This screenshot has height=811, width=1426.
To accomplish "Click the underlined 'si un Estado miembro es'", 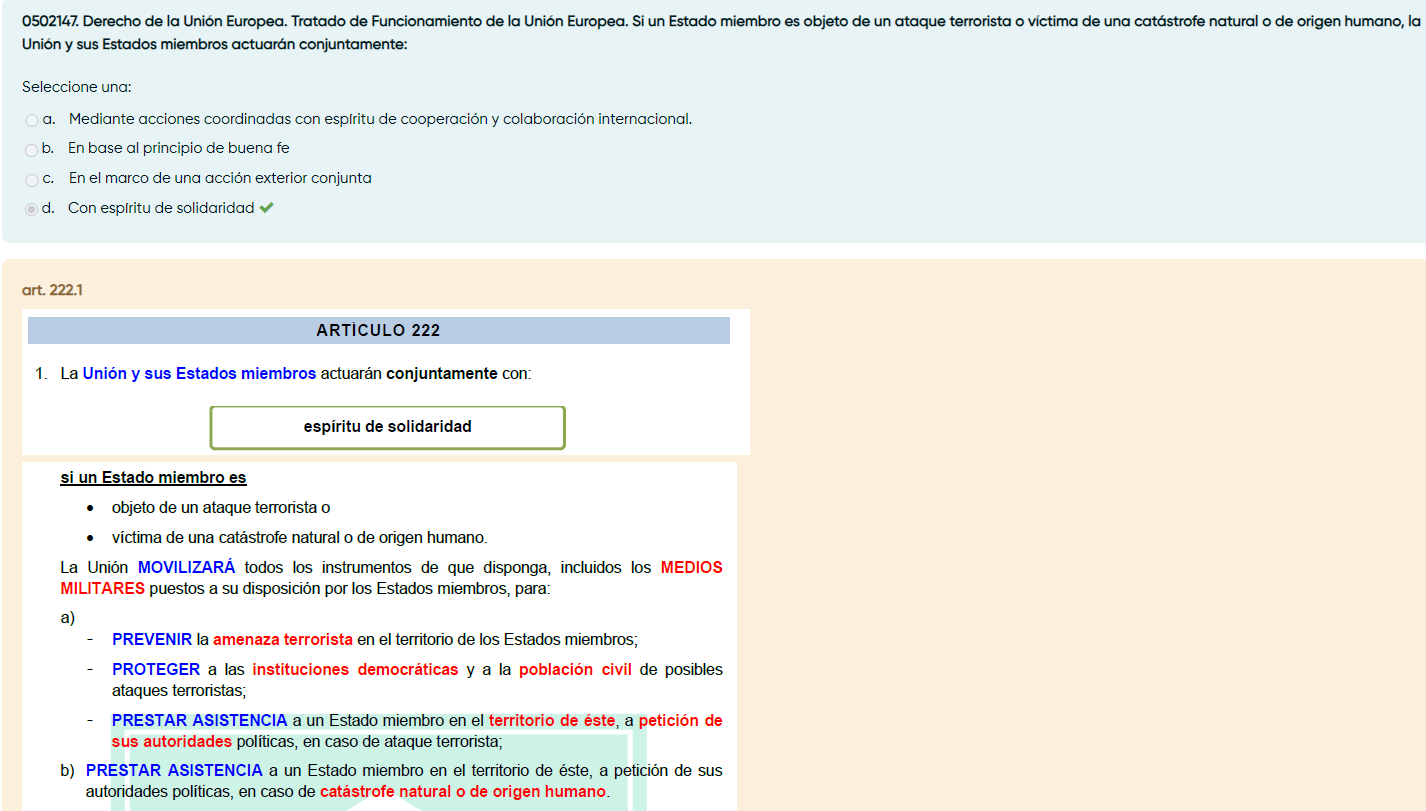I will tap(153, 478).
